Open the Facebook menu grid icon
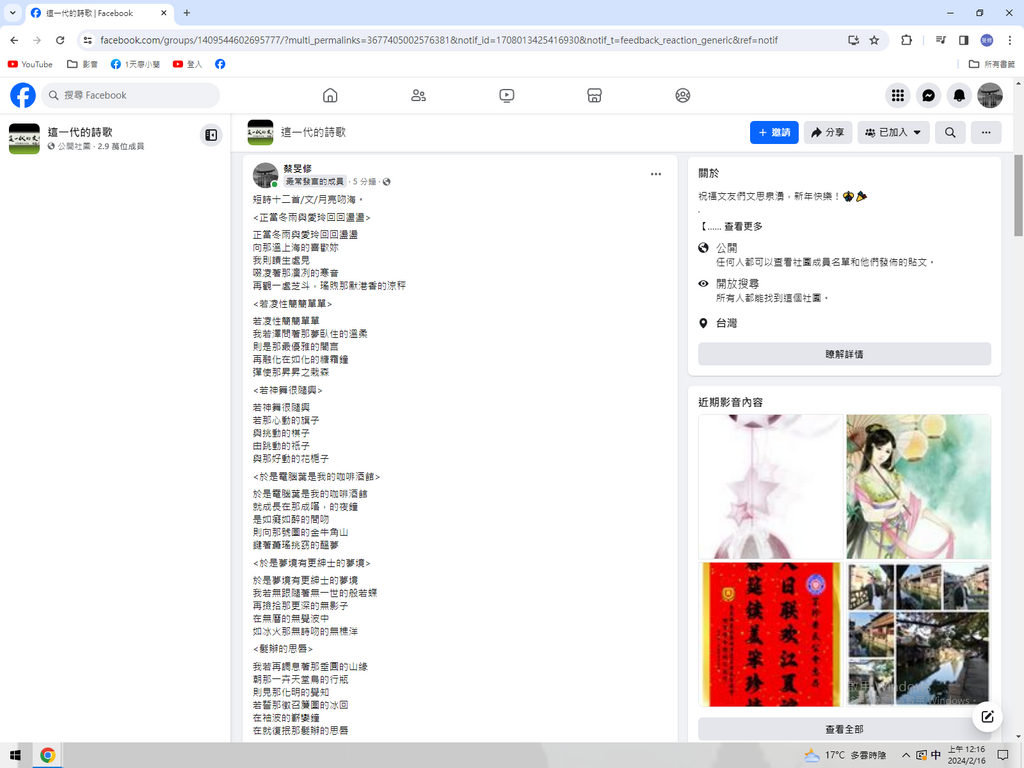This screenshot has height=768, width=1024. (898, 95)
